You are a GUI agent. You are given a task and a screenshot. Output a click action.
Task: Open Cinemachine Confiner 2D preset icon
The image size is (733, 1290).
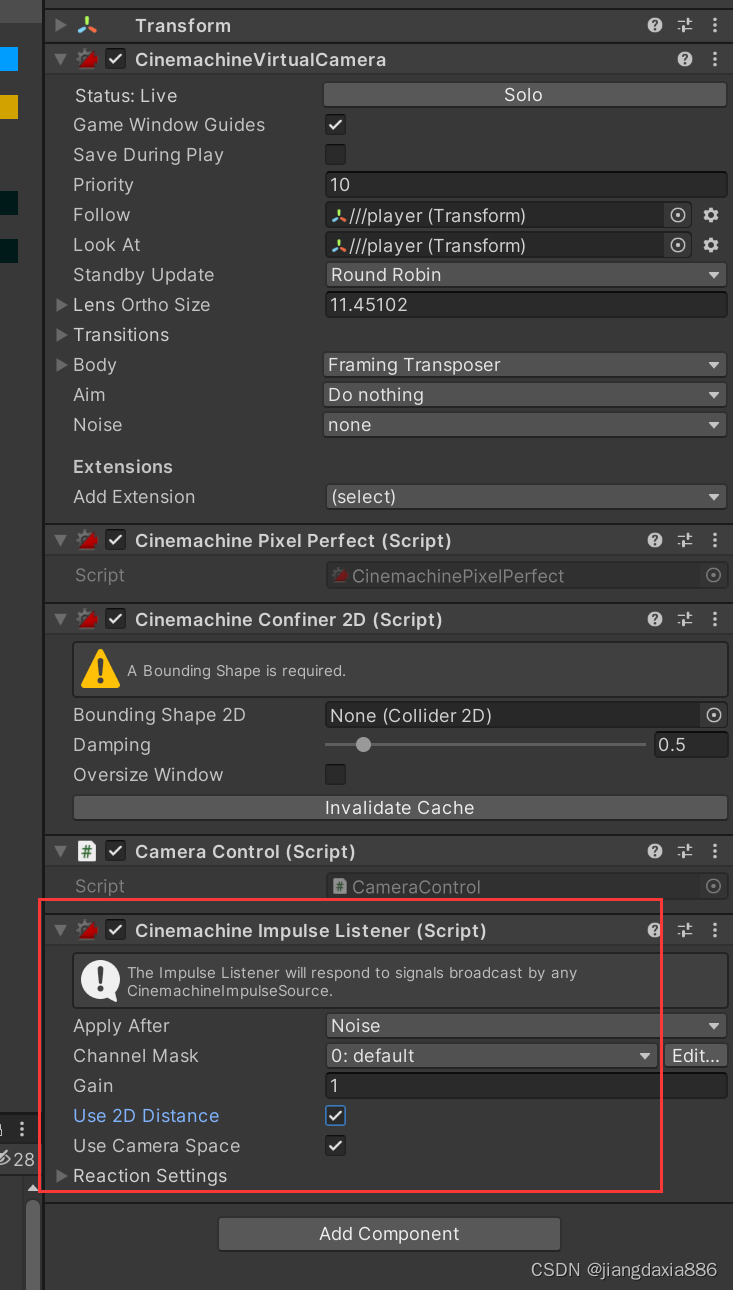tap(685, 620)
